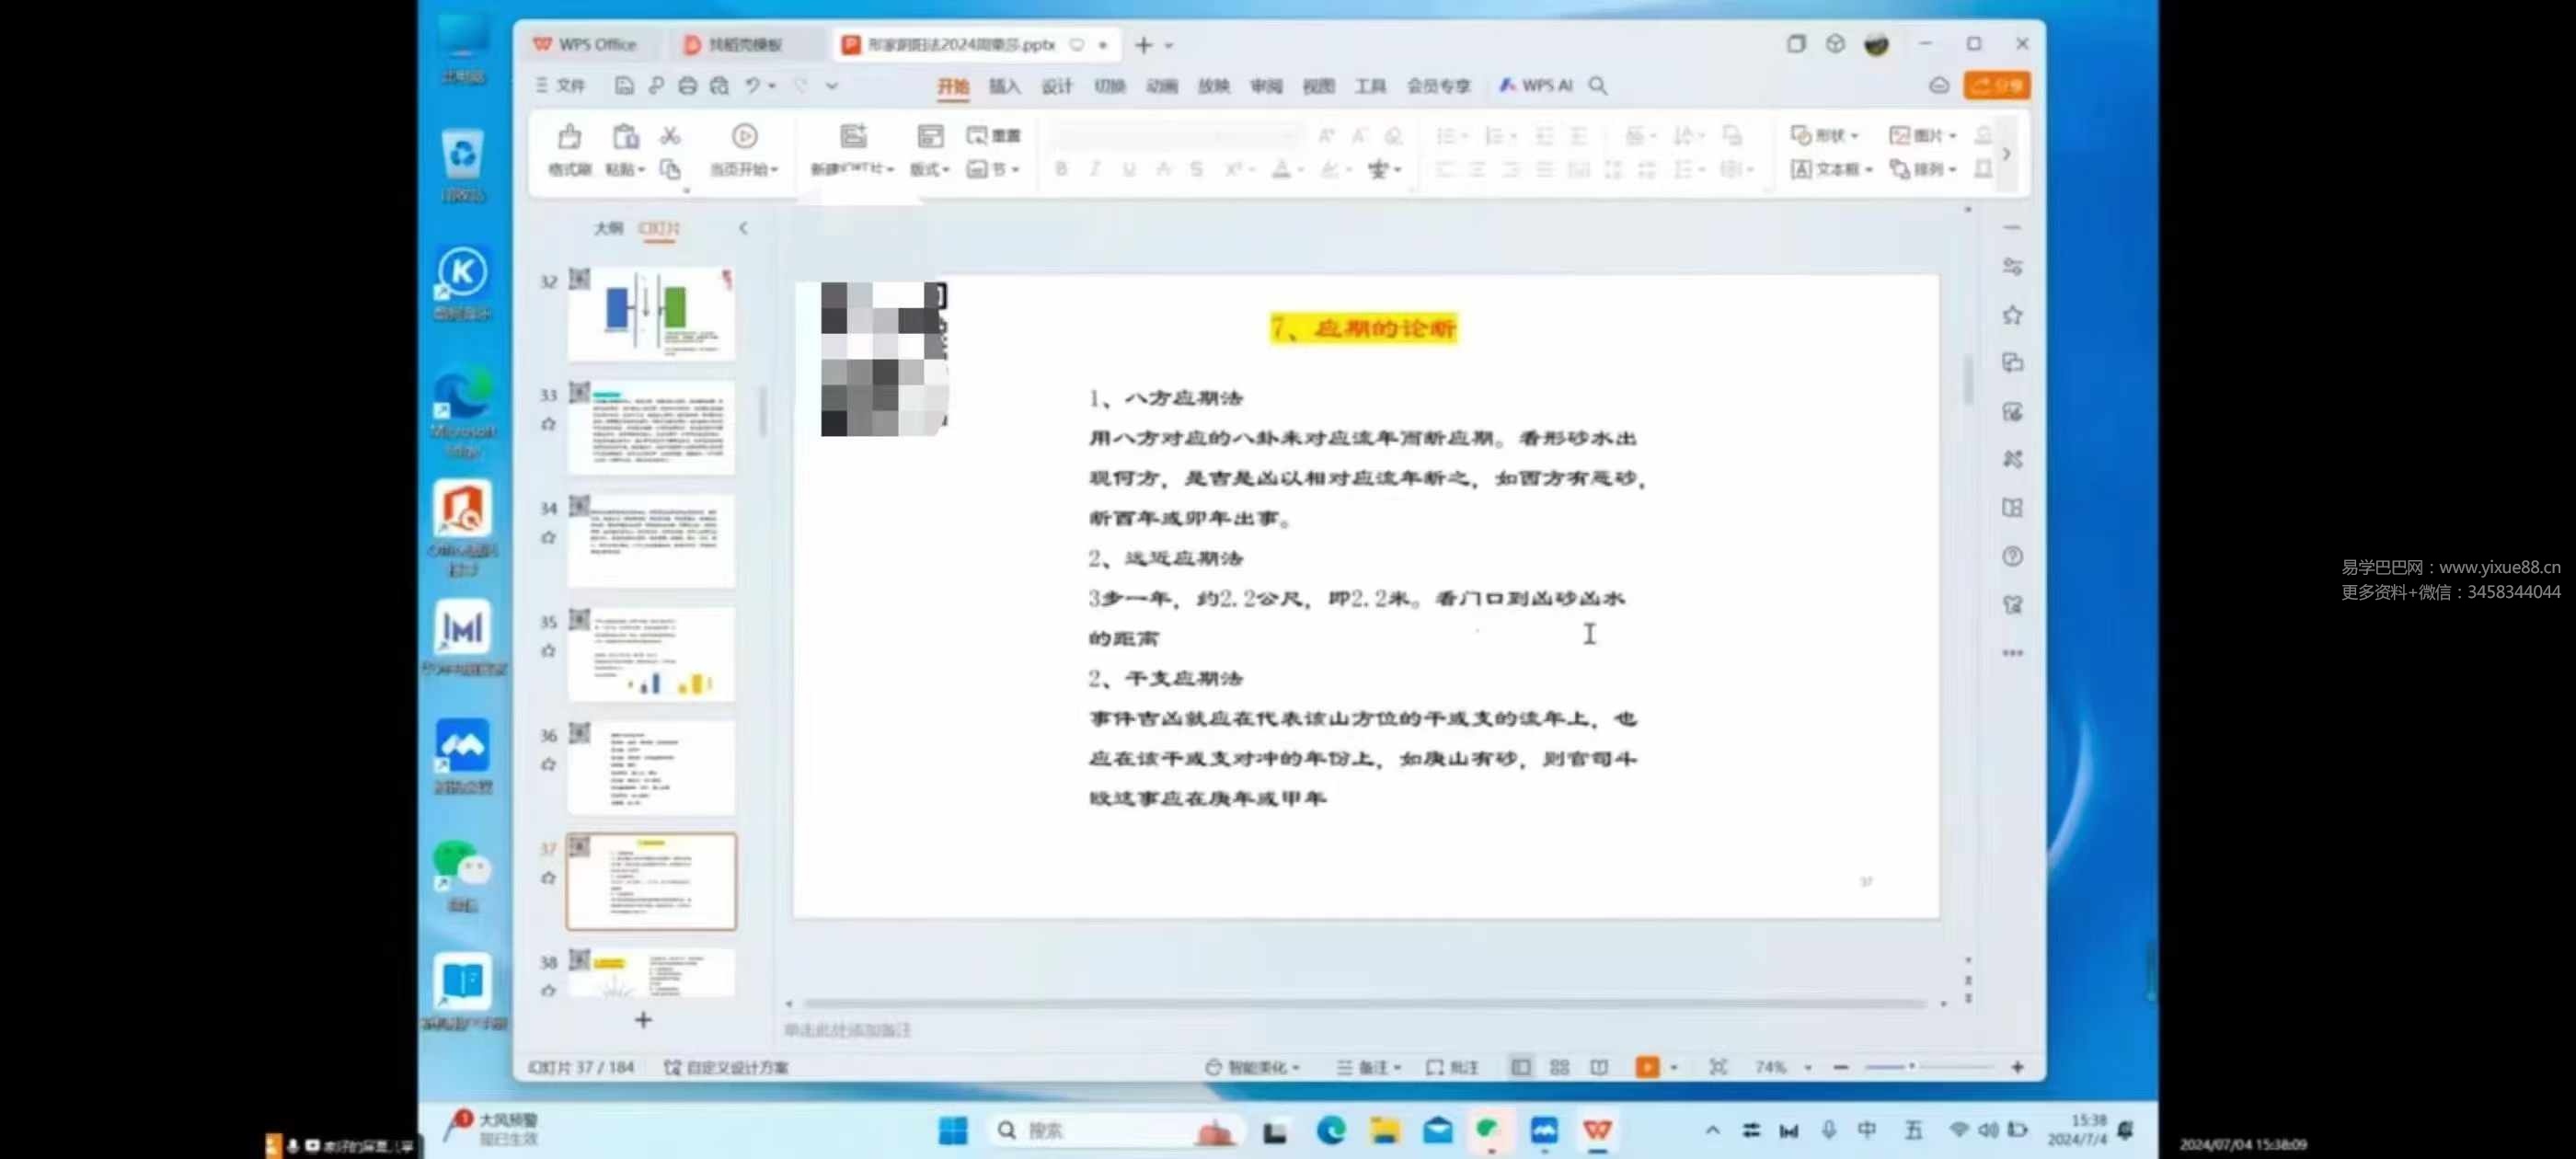Collapse the slide thumbnail panel
This screenshot has width=2576, height=1159.
pos(743,228)
